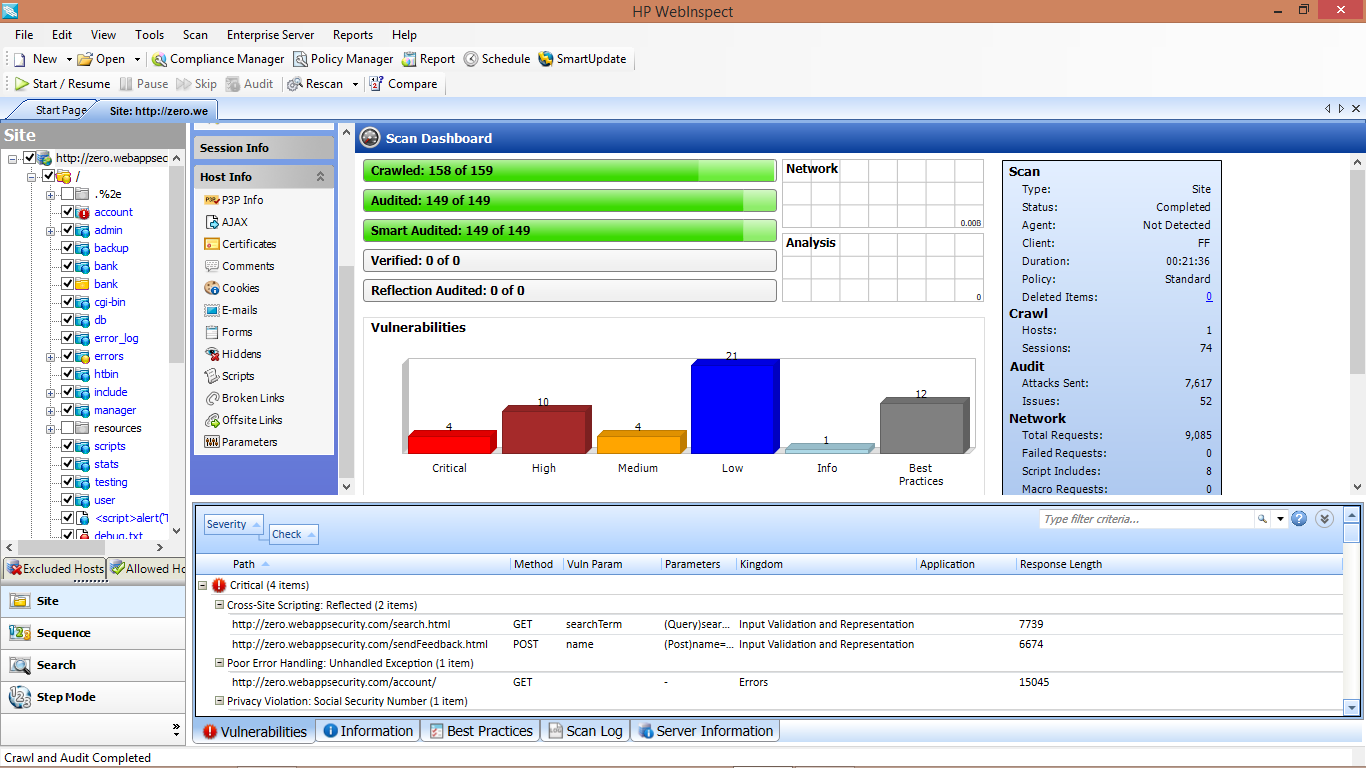Collapse the Host Info section chevron
Screen dimensions: 1366x768
point(320,177)
